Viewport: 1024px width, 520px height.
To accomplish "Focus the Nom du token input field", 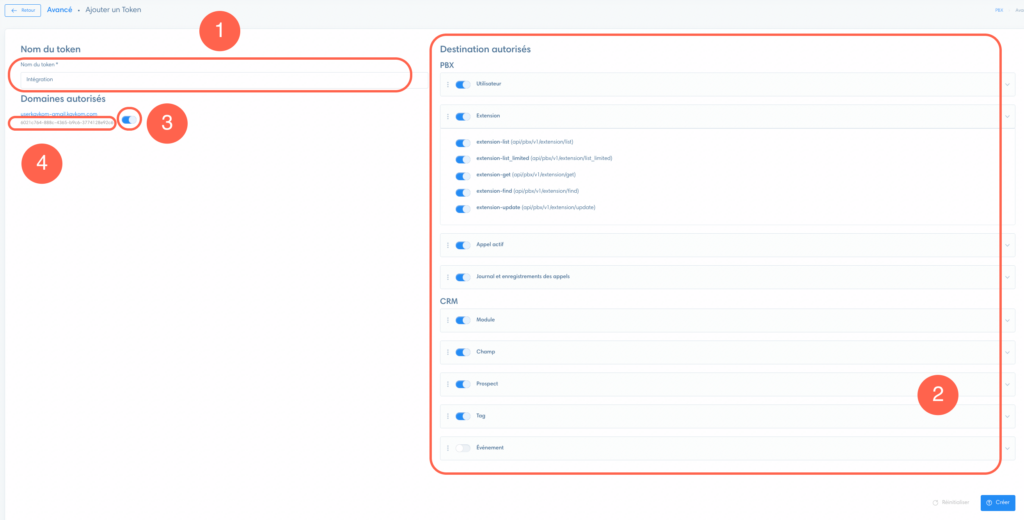I will pyautogui.click(x=210, y=78).
